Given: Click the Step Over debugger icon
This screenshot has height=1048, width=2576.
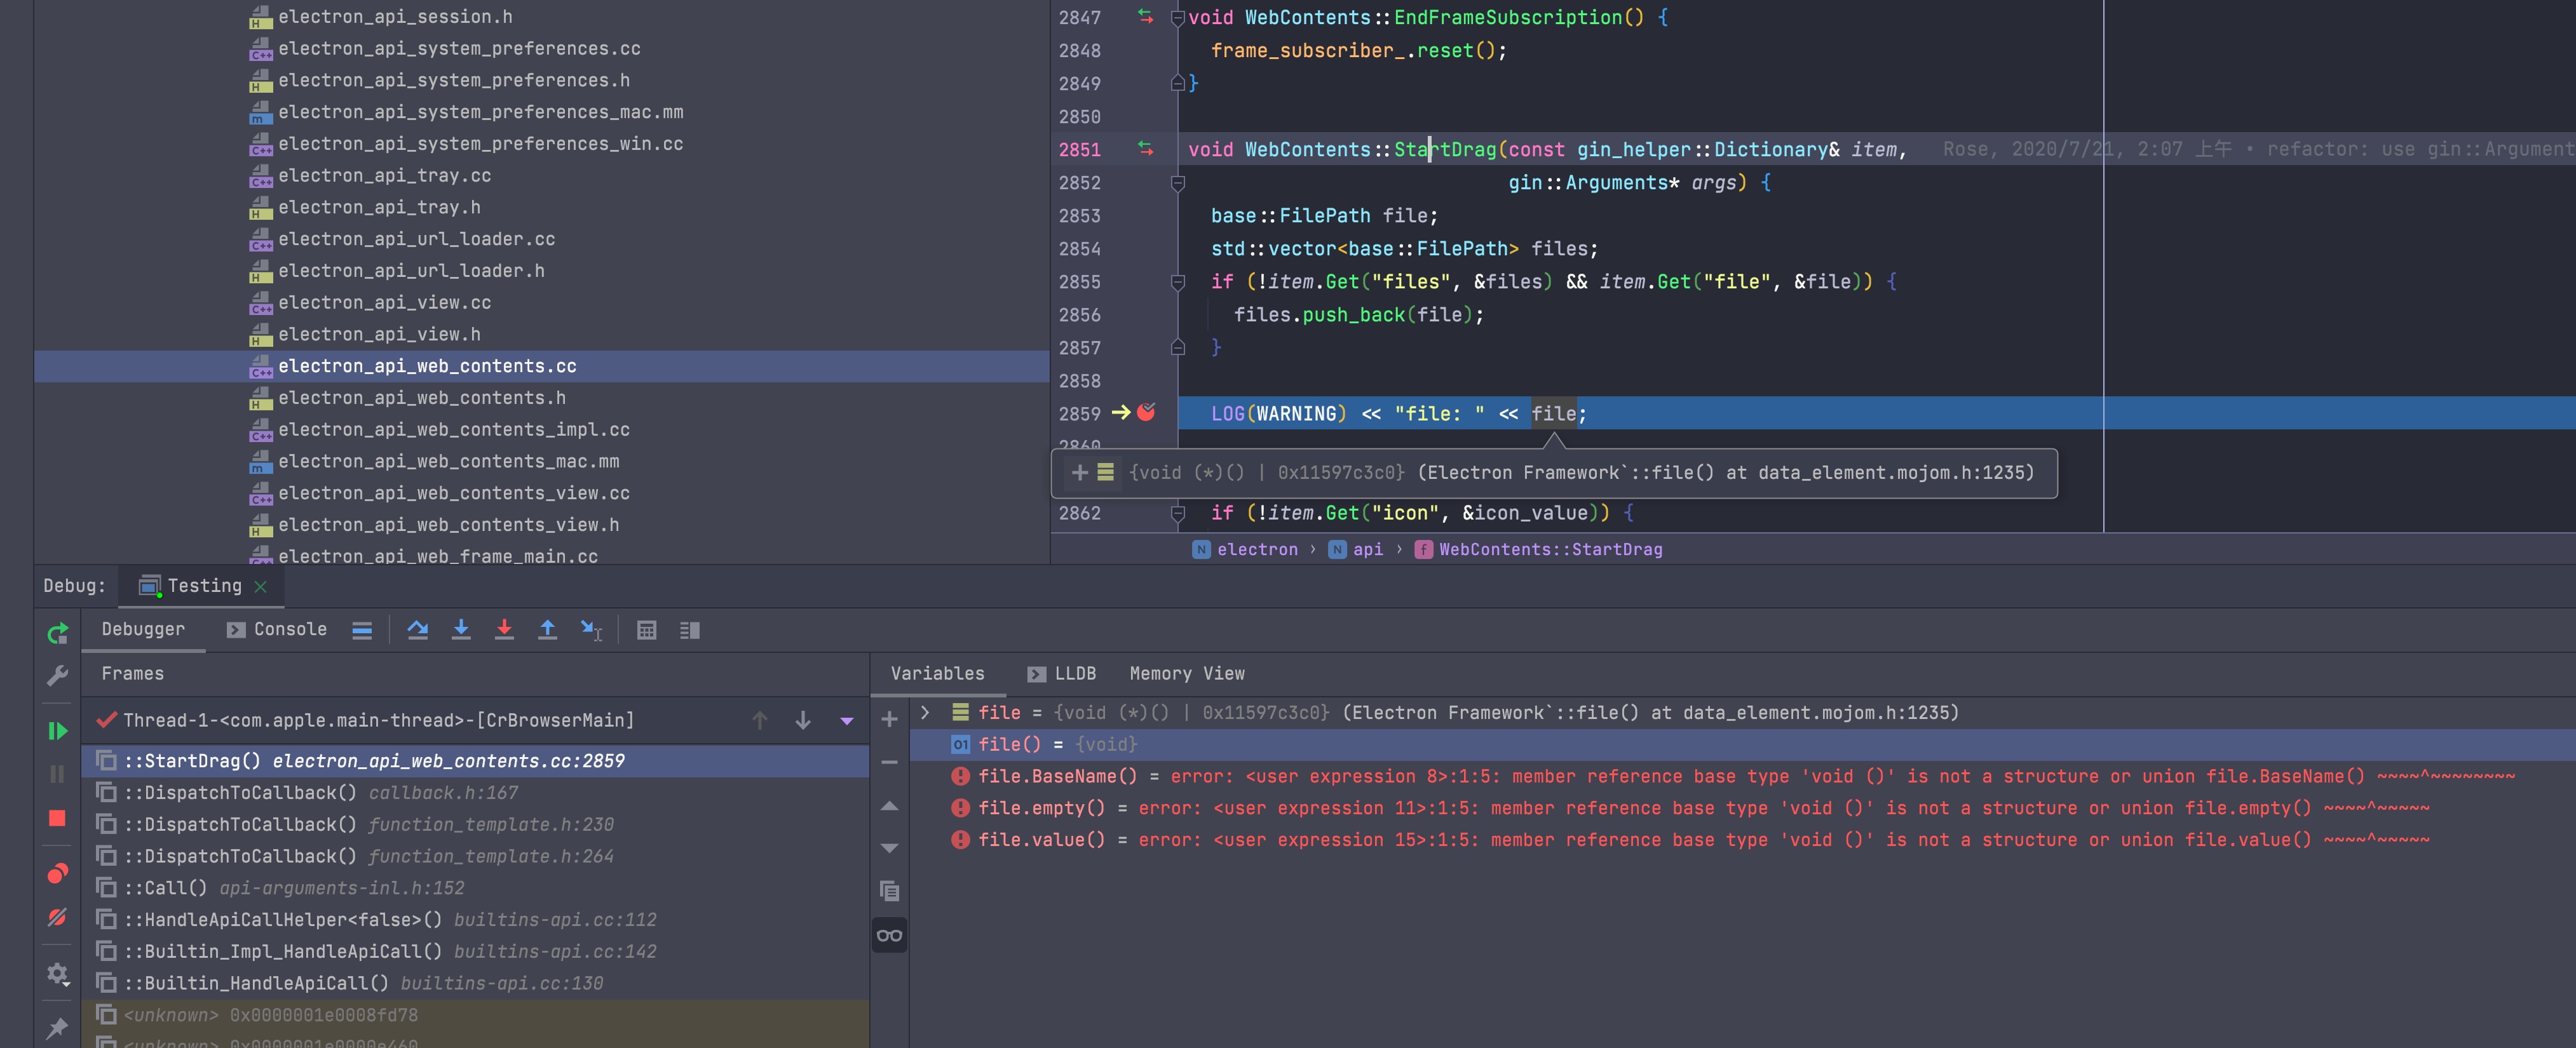Looking at the screenshot, I should point(418,630).
